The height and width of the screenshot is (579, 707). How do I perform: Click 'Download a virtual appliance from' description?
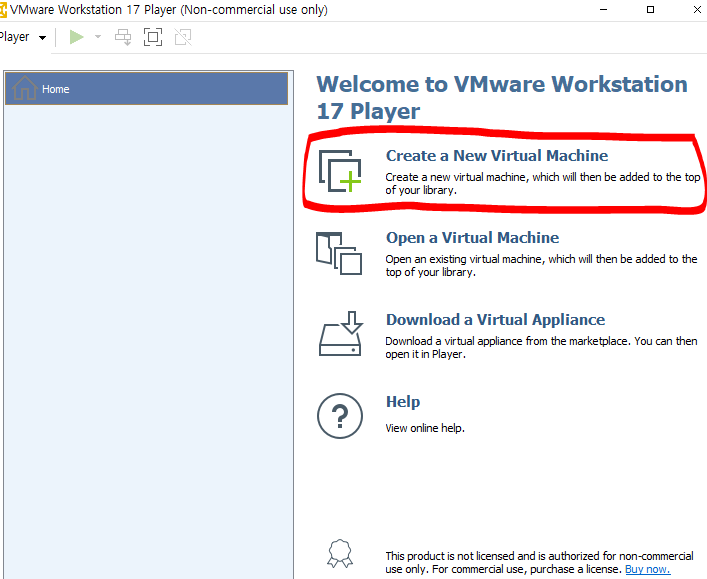(x=541, y=348)
